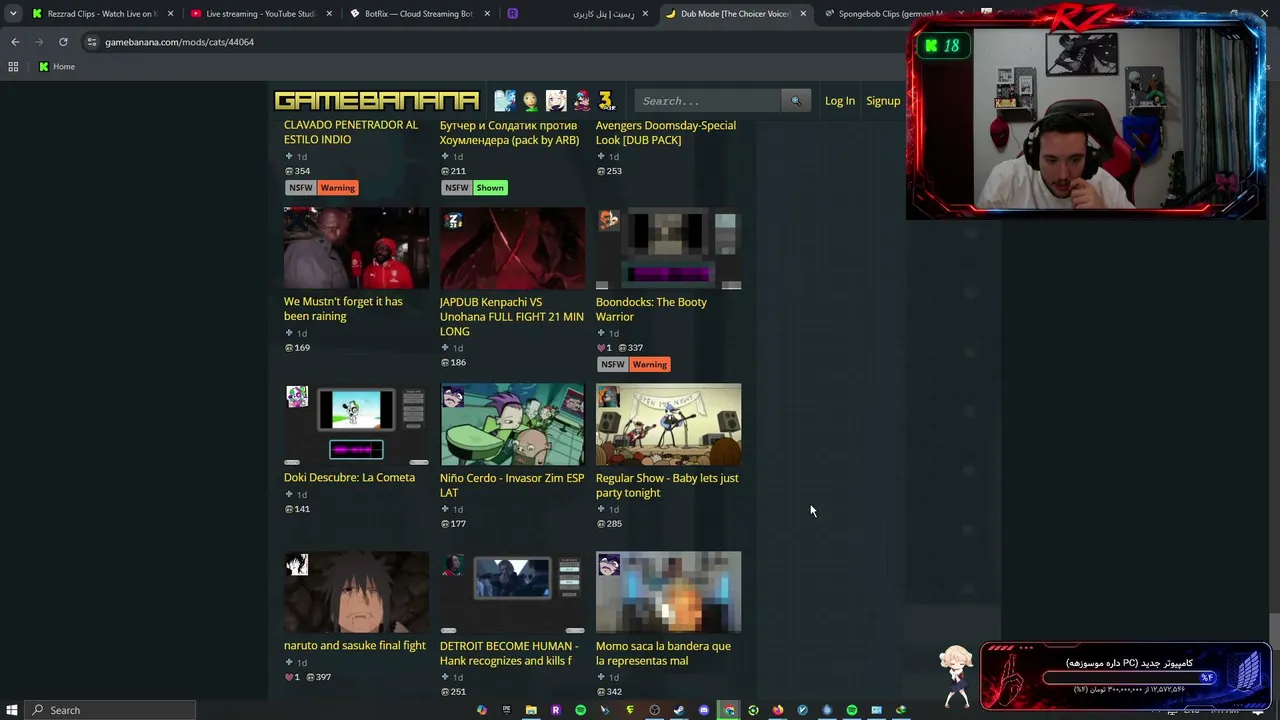Go back using the browser back arrow

(15, 42)
